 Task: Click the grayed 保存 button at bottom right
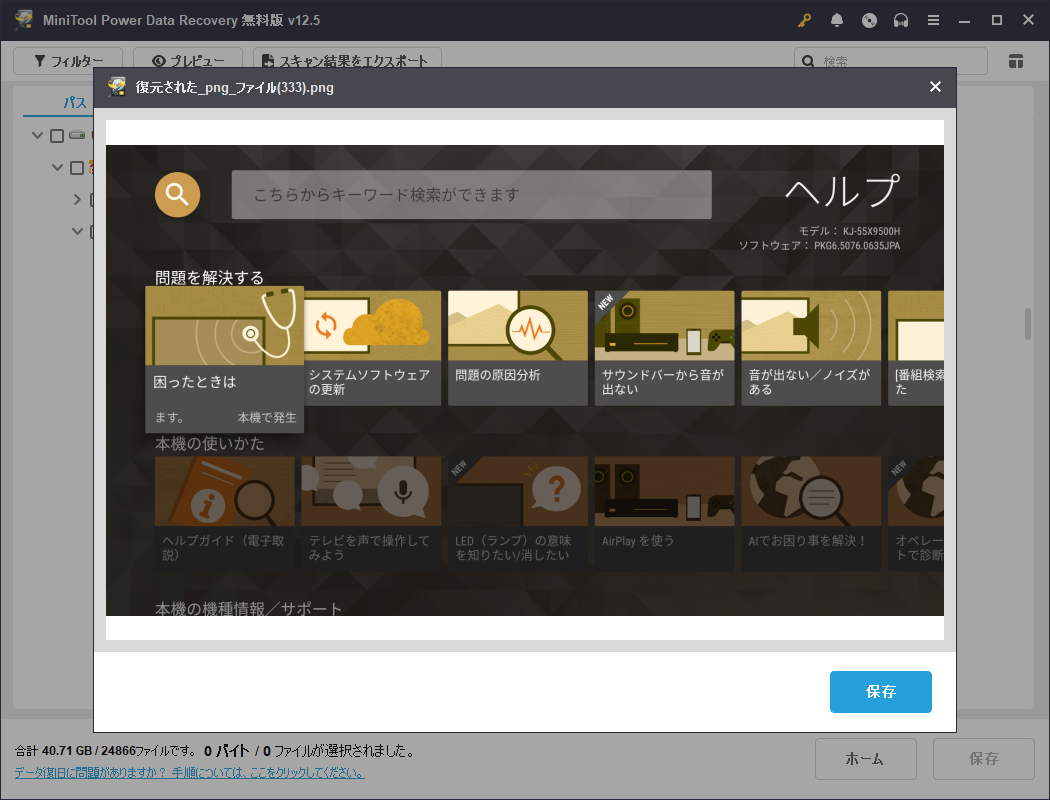pos(983,758)
